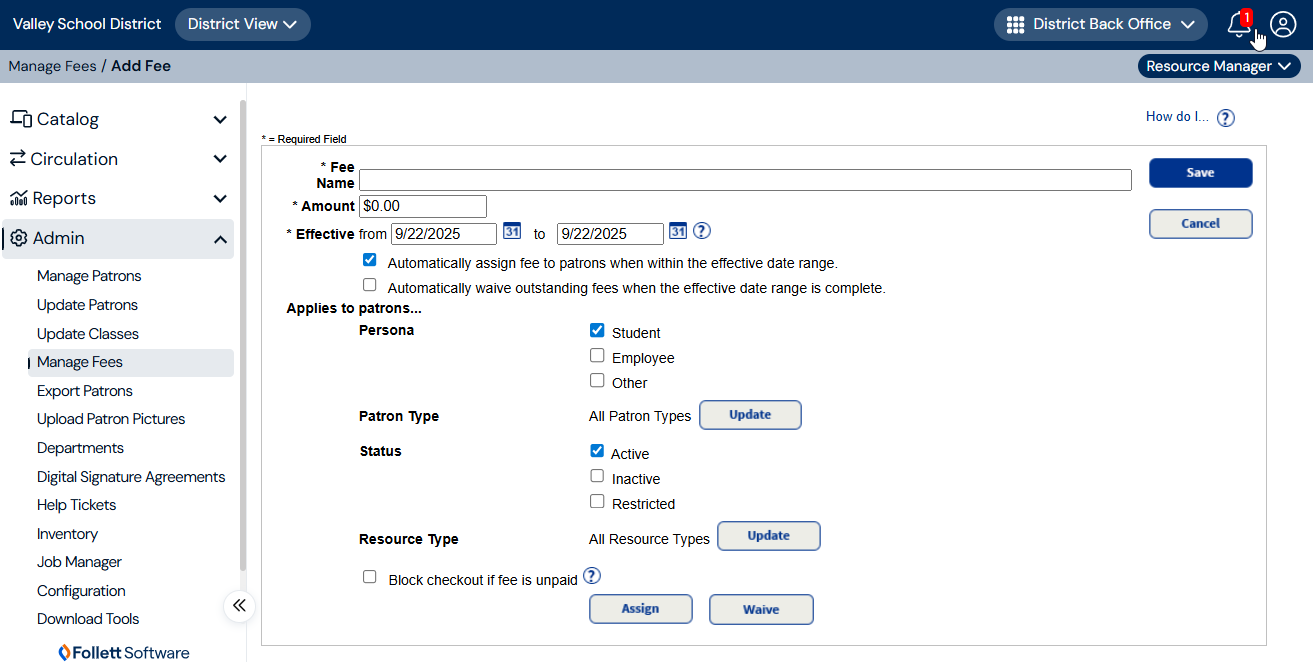The image size is (1313, 662).
Task: Click the Fee Name text field
Action: pos(745,180)
